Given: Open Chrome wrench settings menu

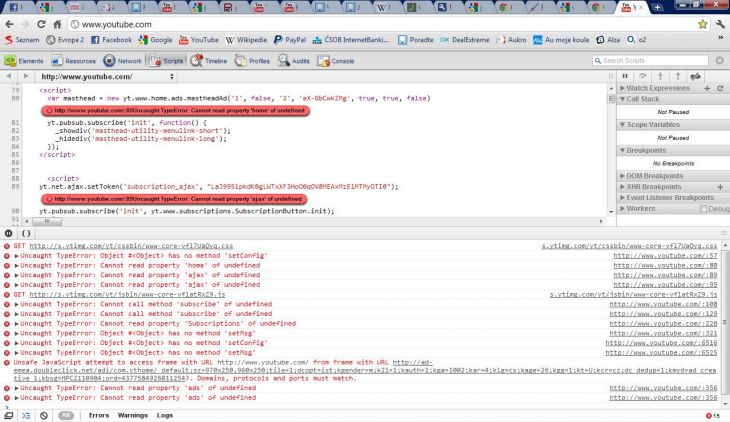Looking at the screenshot, I should click(720, 24).
